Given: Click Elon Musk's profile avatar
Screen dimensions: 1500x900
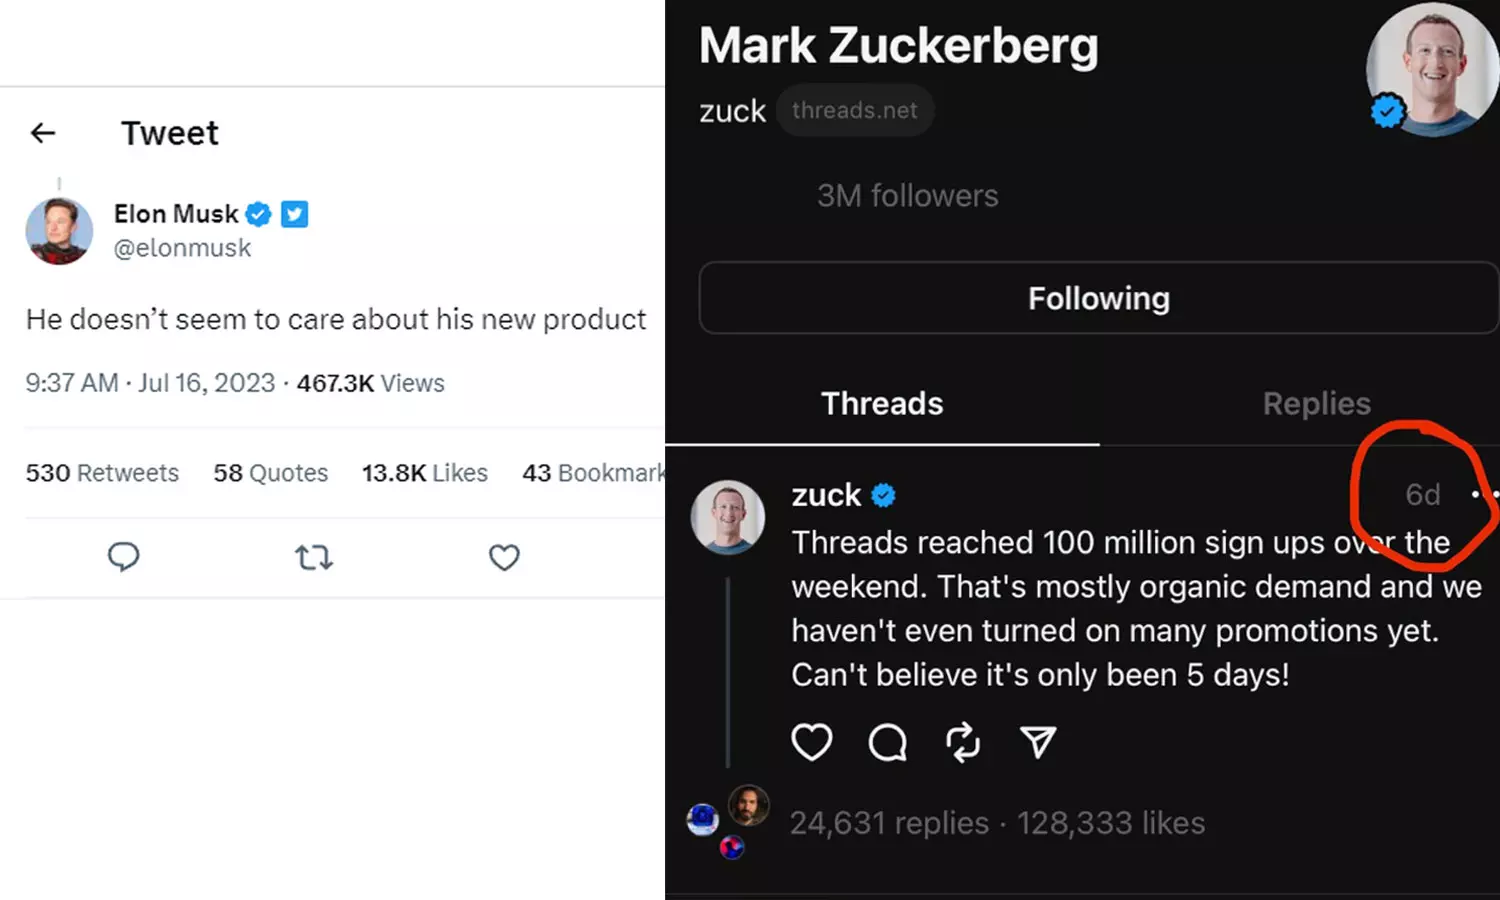Looking at the screenshot, I should point(59,231).
